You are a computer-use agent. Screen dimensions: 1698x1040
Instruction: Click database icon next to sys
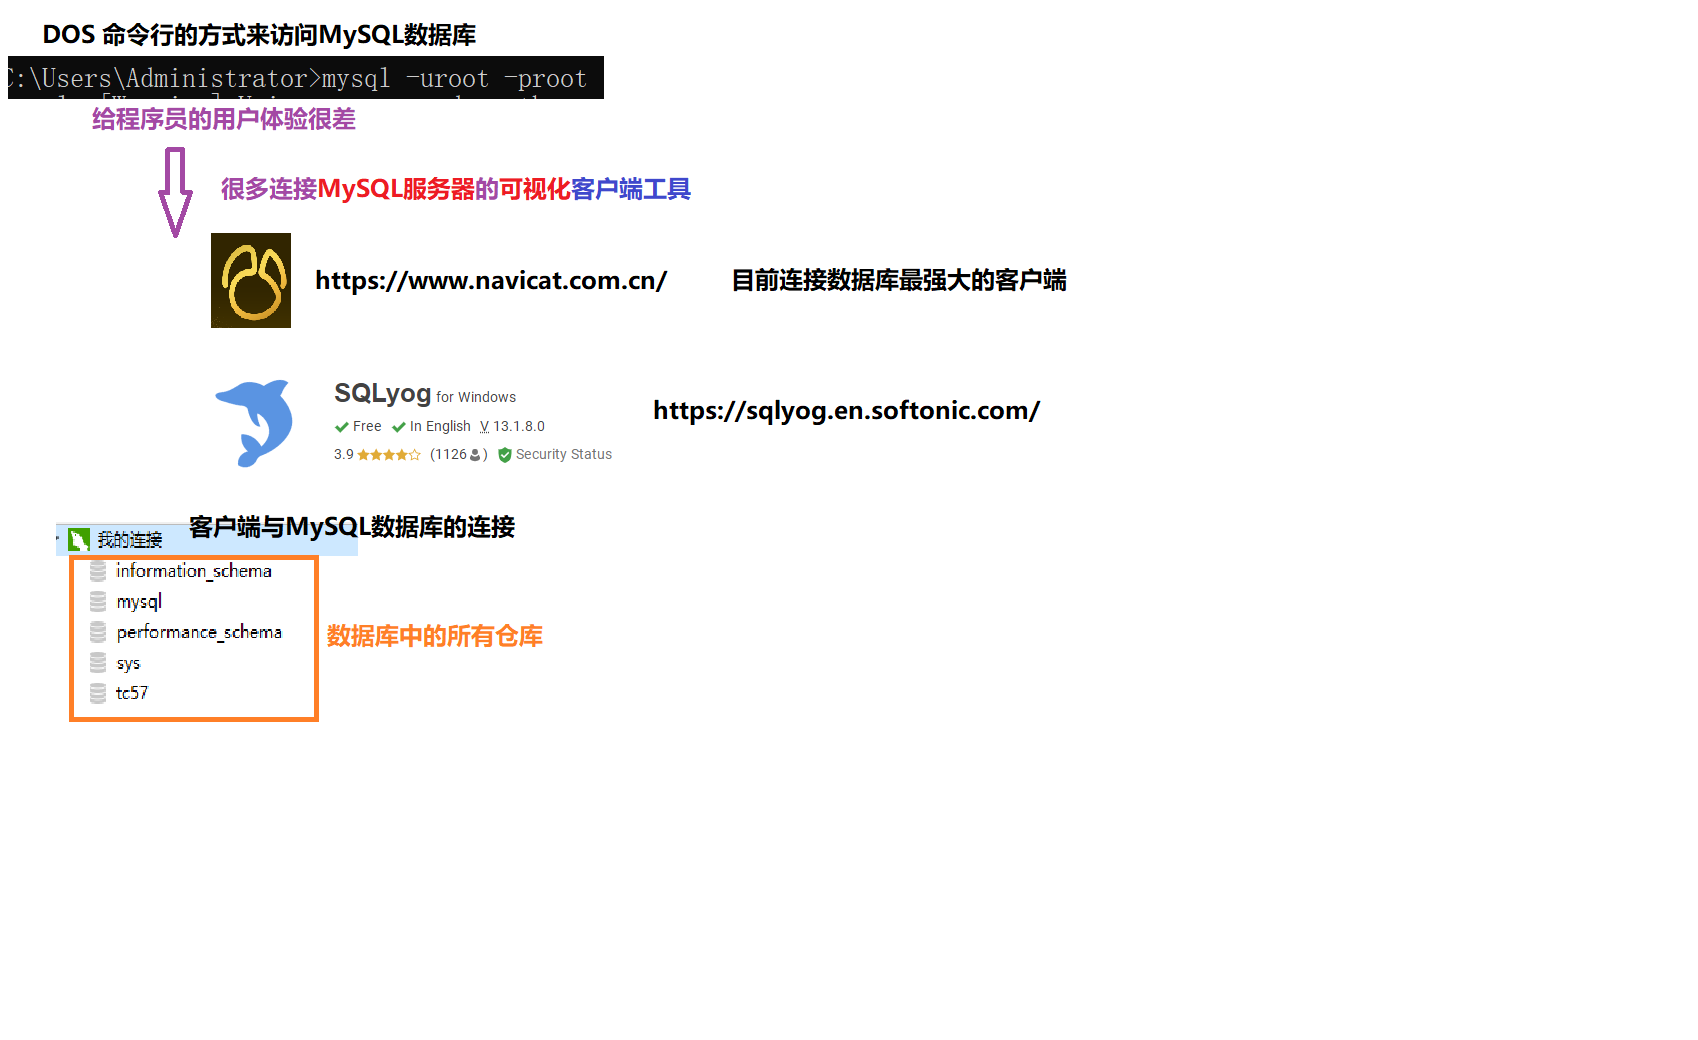(98, 662)
